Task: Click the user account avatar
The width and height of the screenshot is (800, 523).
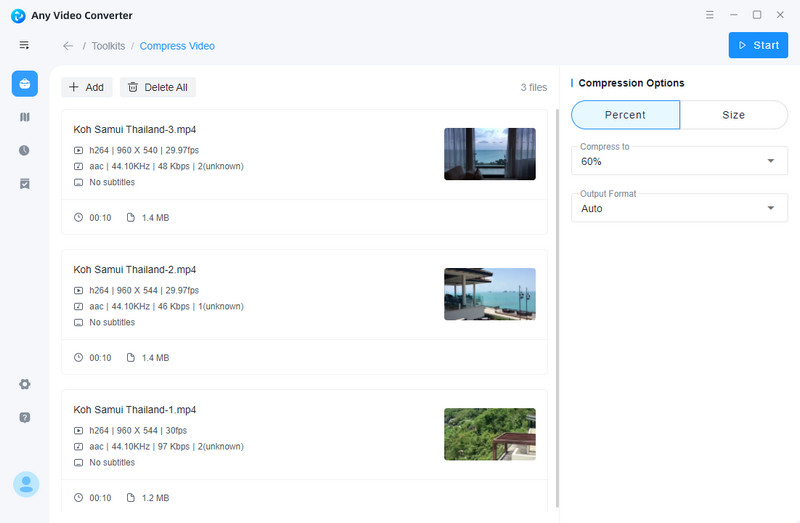Action: pyautogui.click(x=26, y=484)
